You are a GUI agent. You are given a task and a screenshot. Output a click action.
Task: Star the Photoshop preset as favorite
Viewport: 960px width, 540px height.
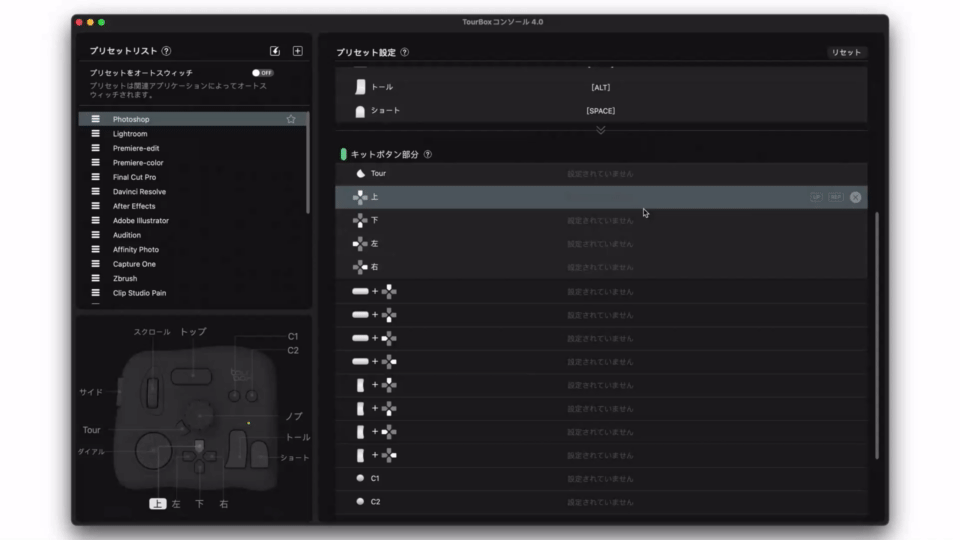pos(291,119)
